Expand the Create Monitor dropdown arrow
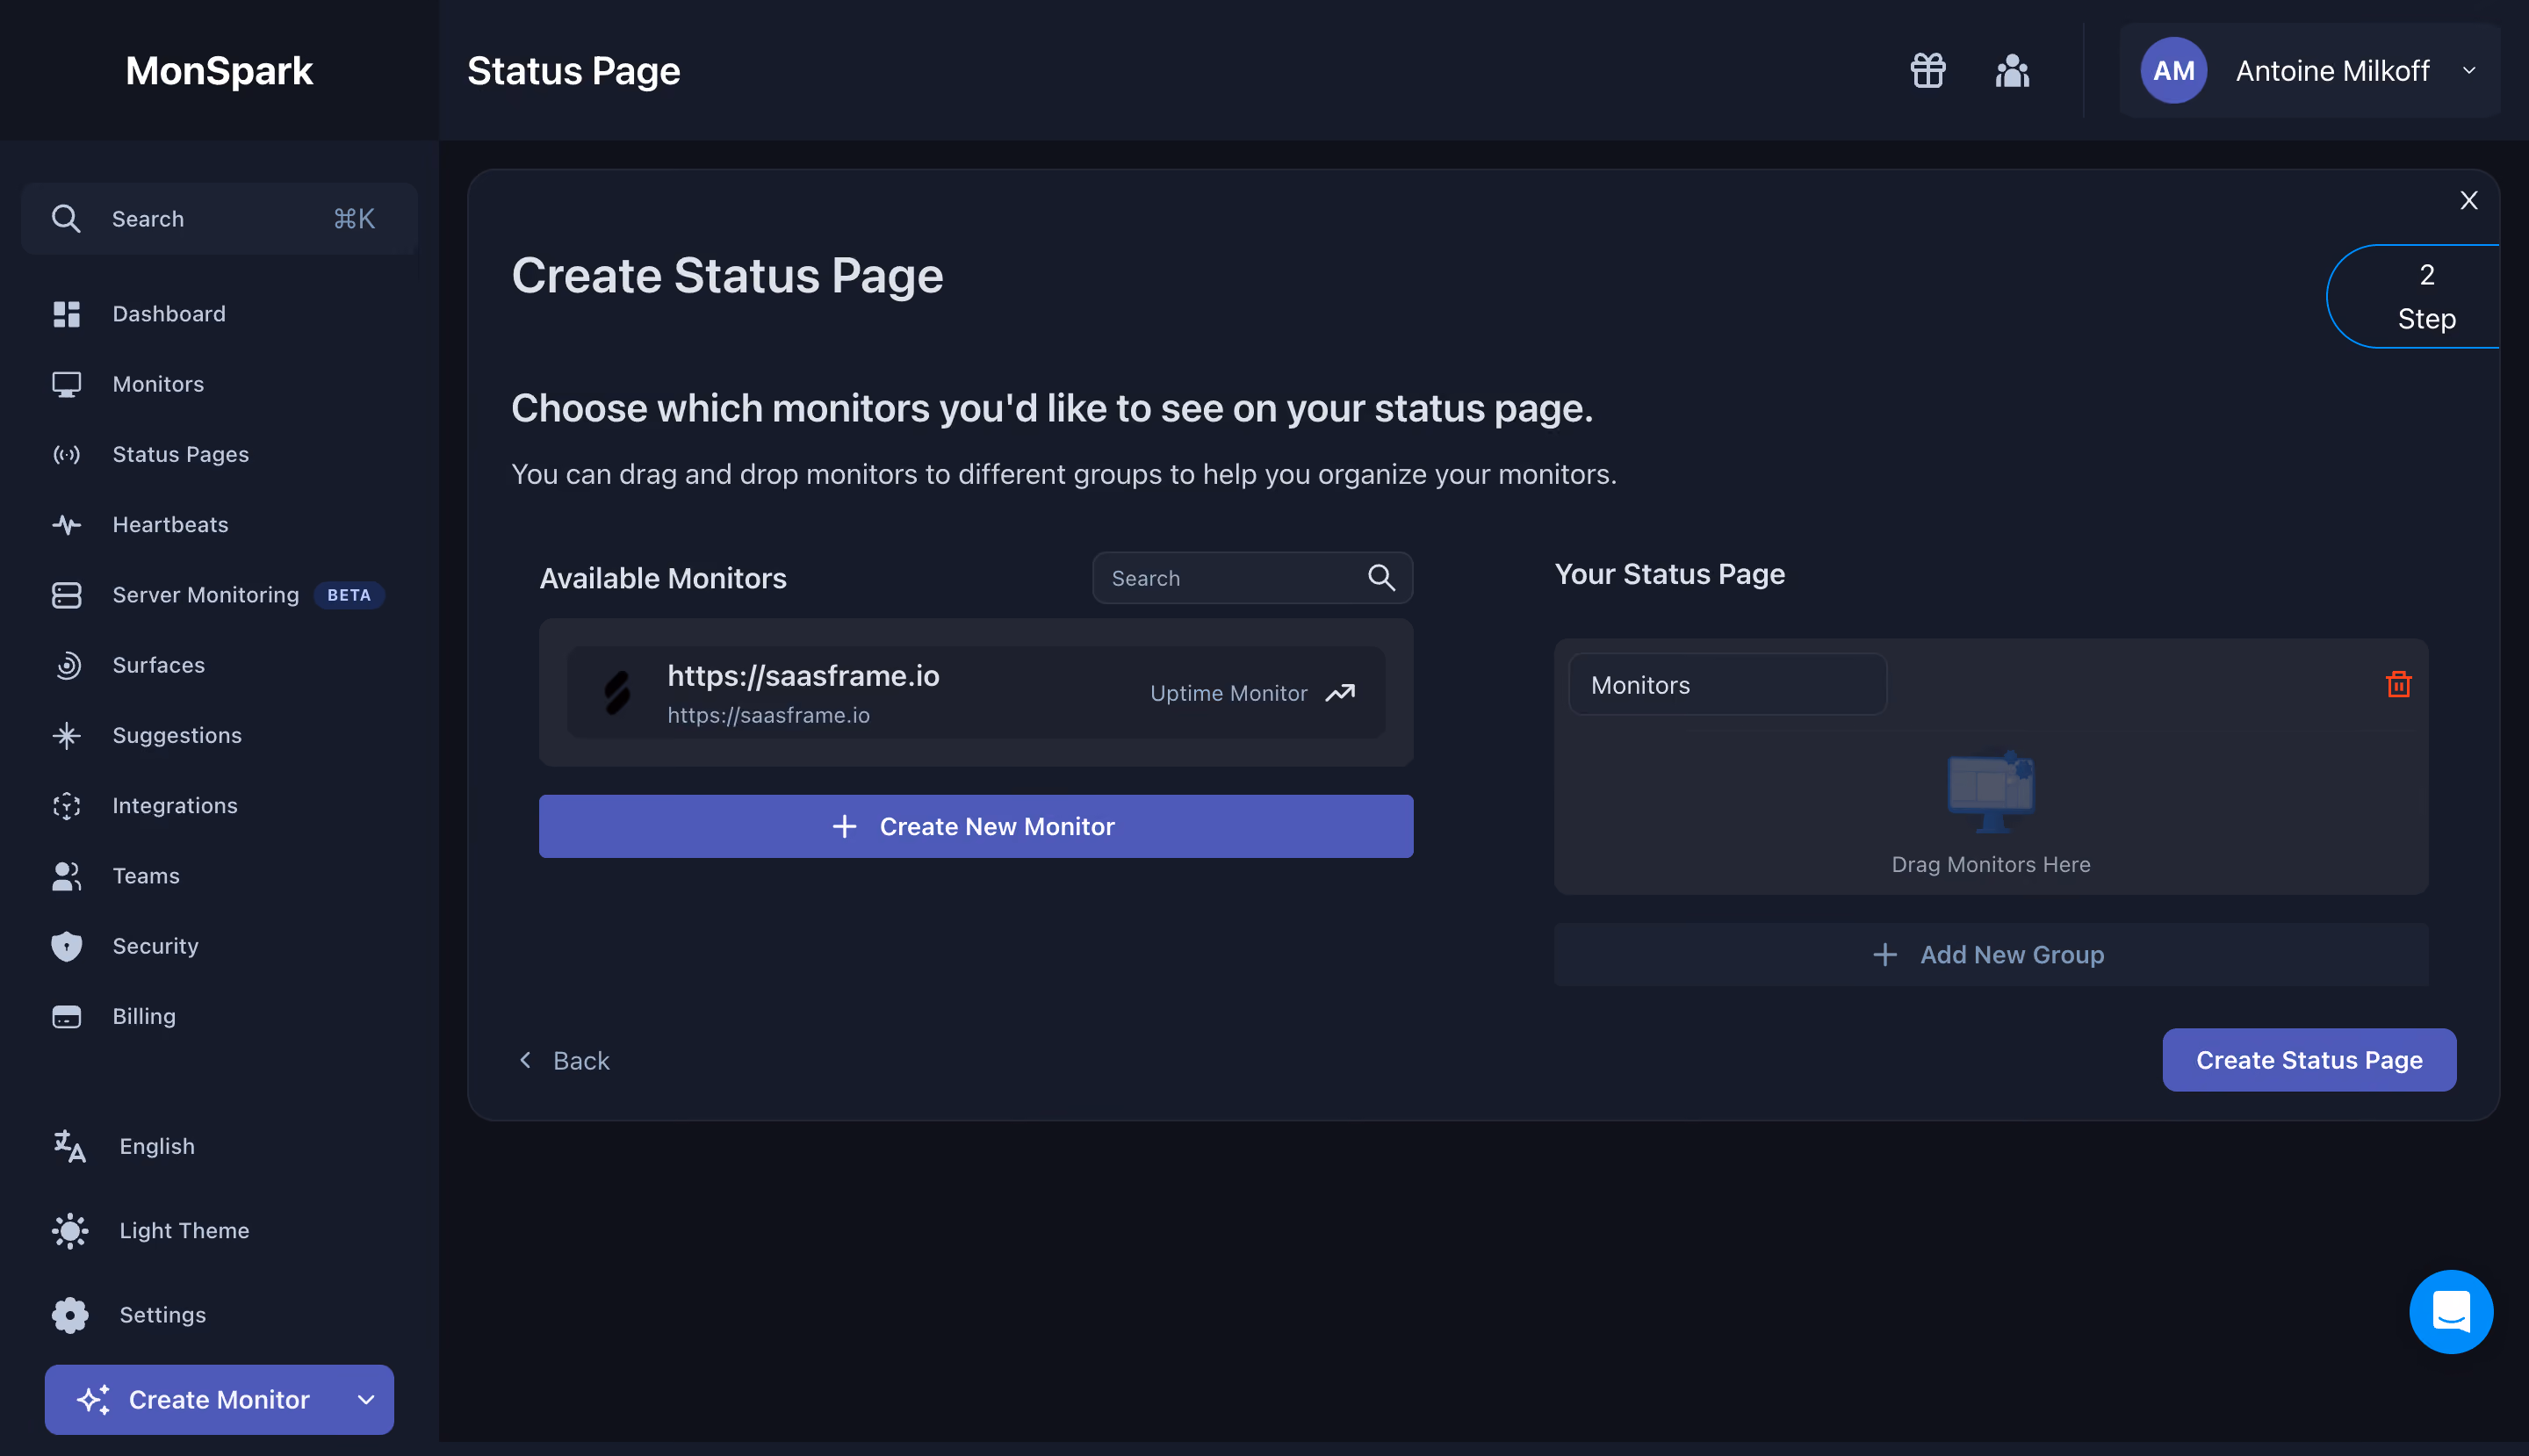This screenshot has width=2529, height=1456. pos(366,1400)
